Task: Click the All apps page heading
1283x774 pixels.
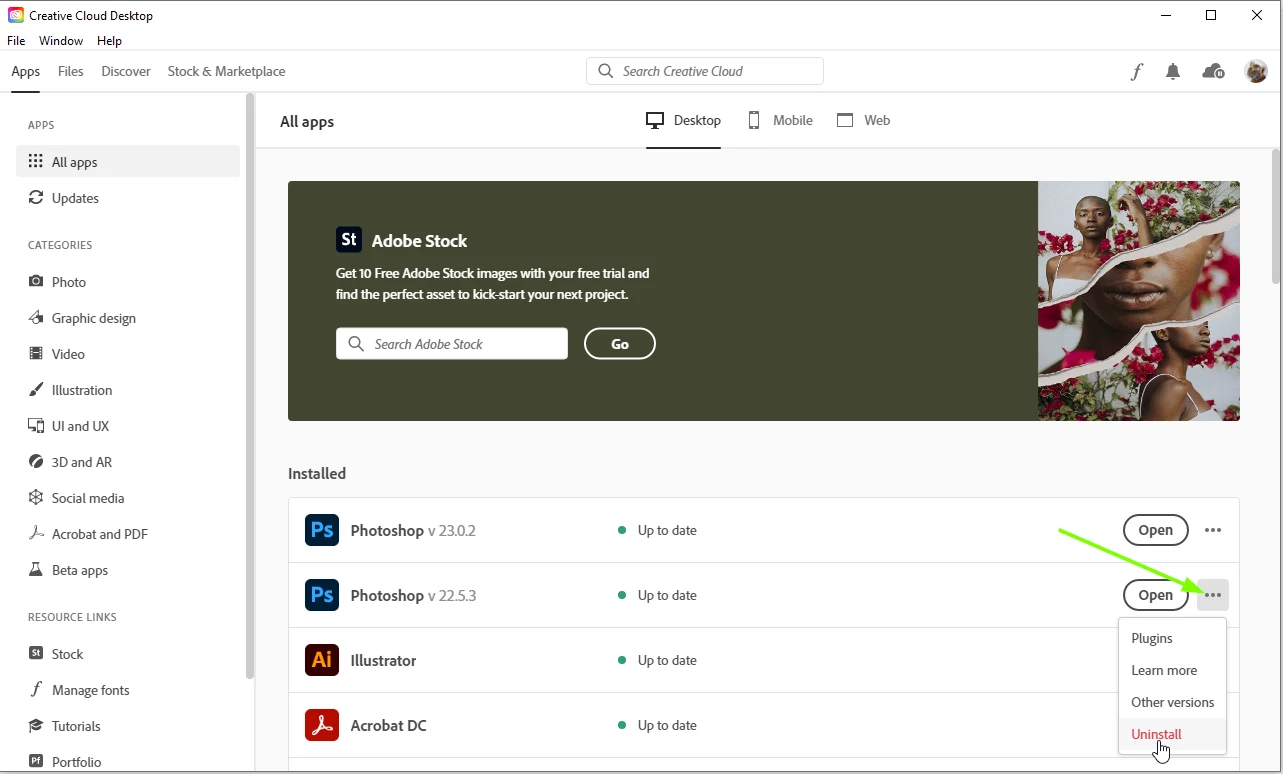Action: pyautogui.click(x=307, y=122)
